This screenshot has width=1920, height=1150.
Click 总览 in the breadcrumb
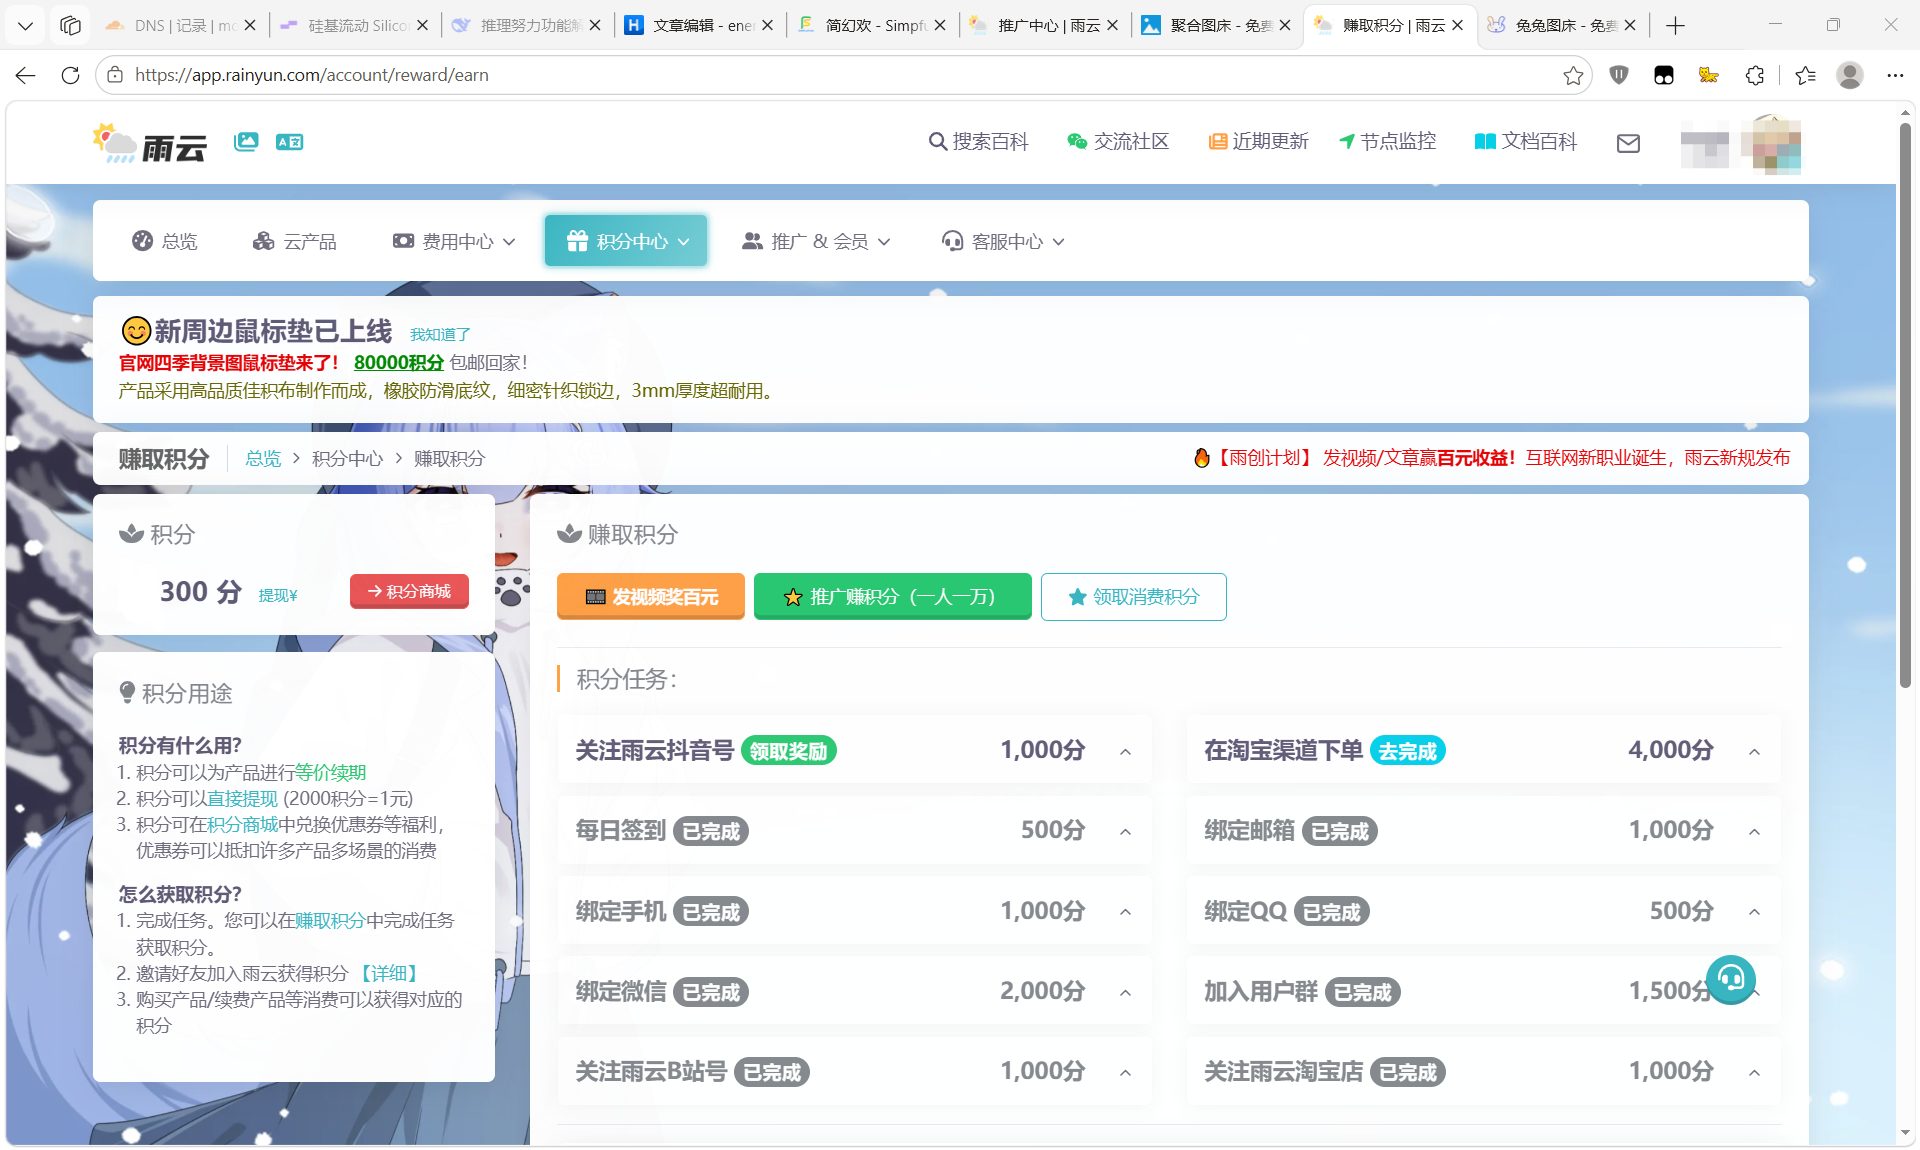(x=263, y=458)
